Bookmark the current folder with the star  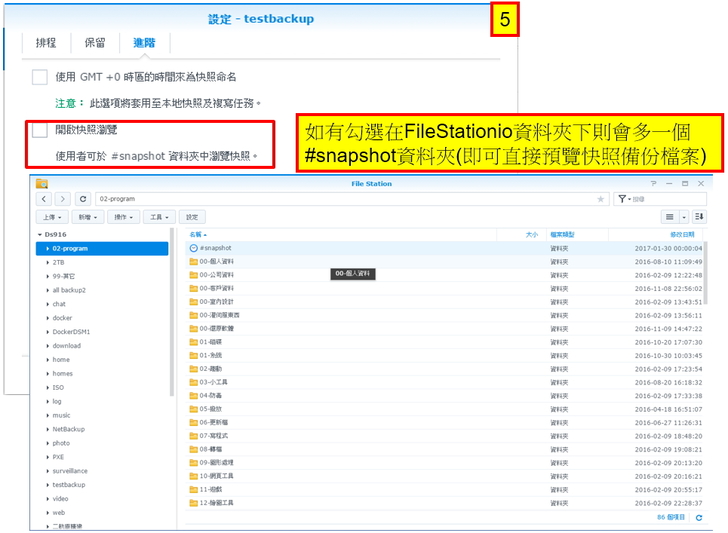[x=600, y=199]
